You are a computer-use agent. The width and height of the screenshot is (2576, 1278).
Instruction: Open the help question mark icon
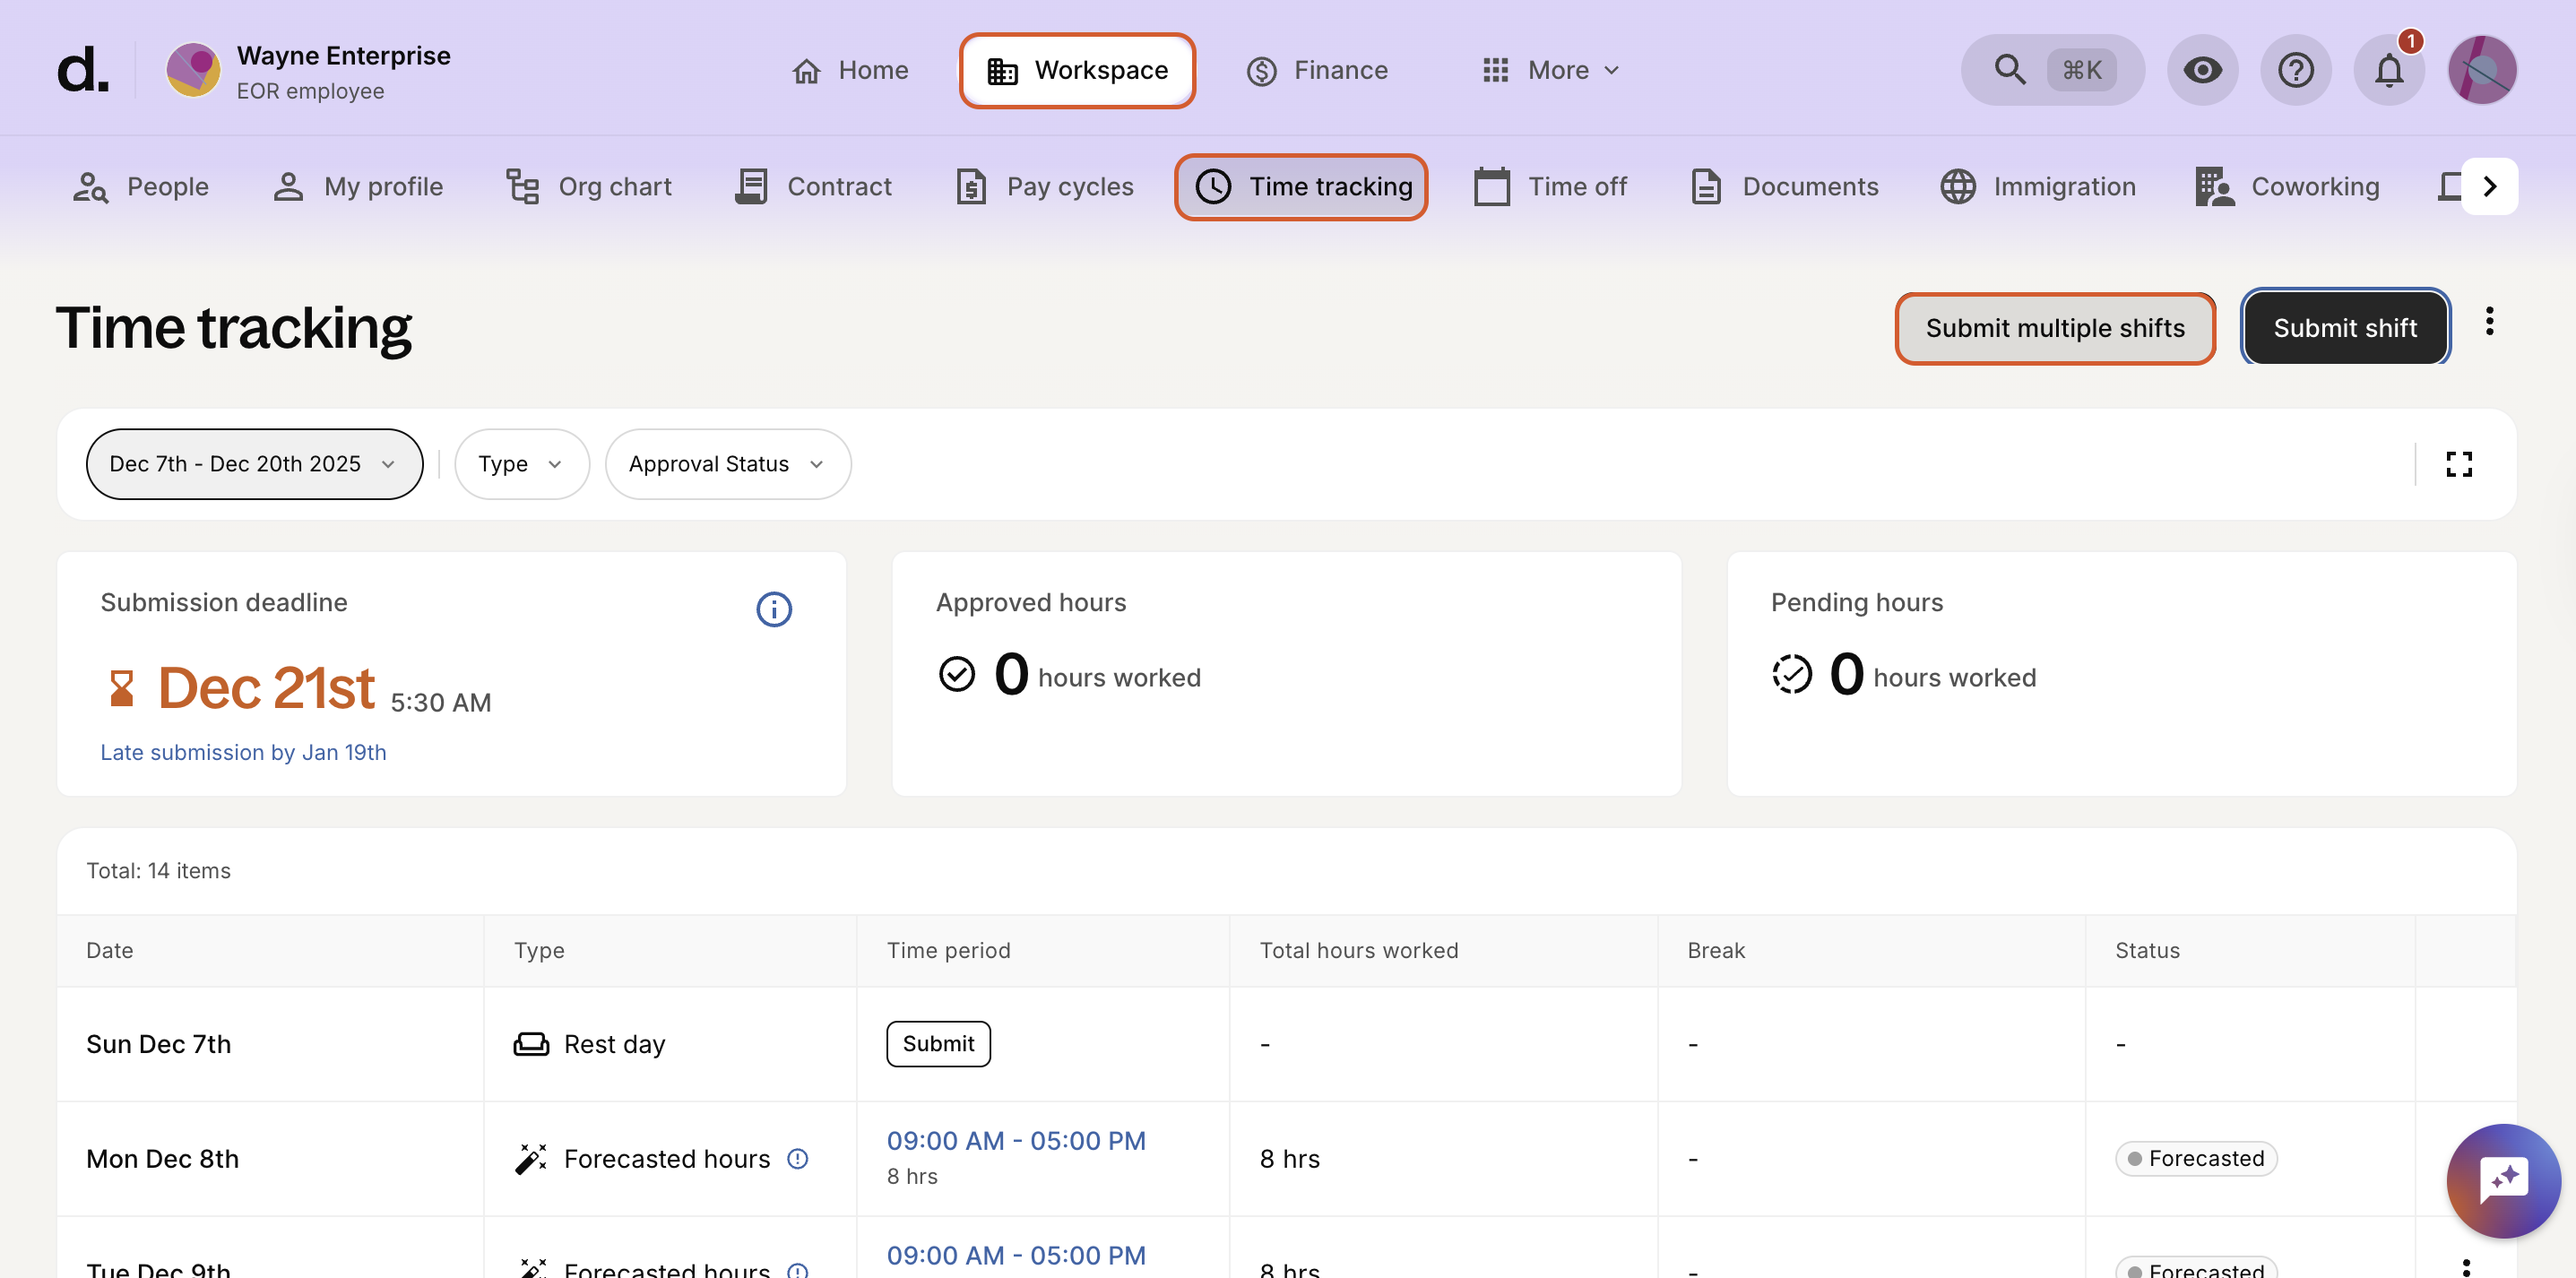tap(2295, 70)
